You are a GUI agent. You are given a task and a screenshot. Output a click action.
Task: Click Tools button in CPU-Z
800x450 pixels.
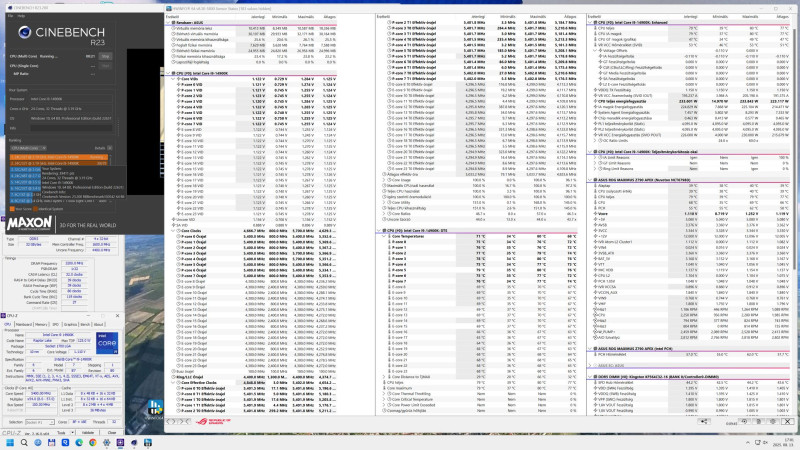click(61, 433)
